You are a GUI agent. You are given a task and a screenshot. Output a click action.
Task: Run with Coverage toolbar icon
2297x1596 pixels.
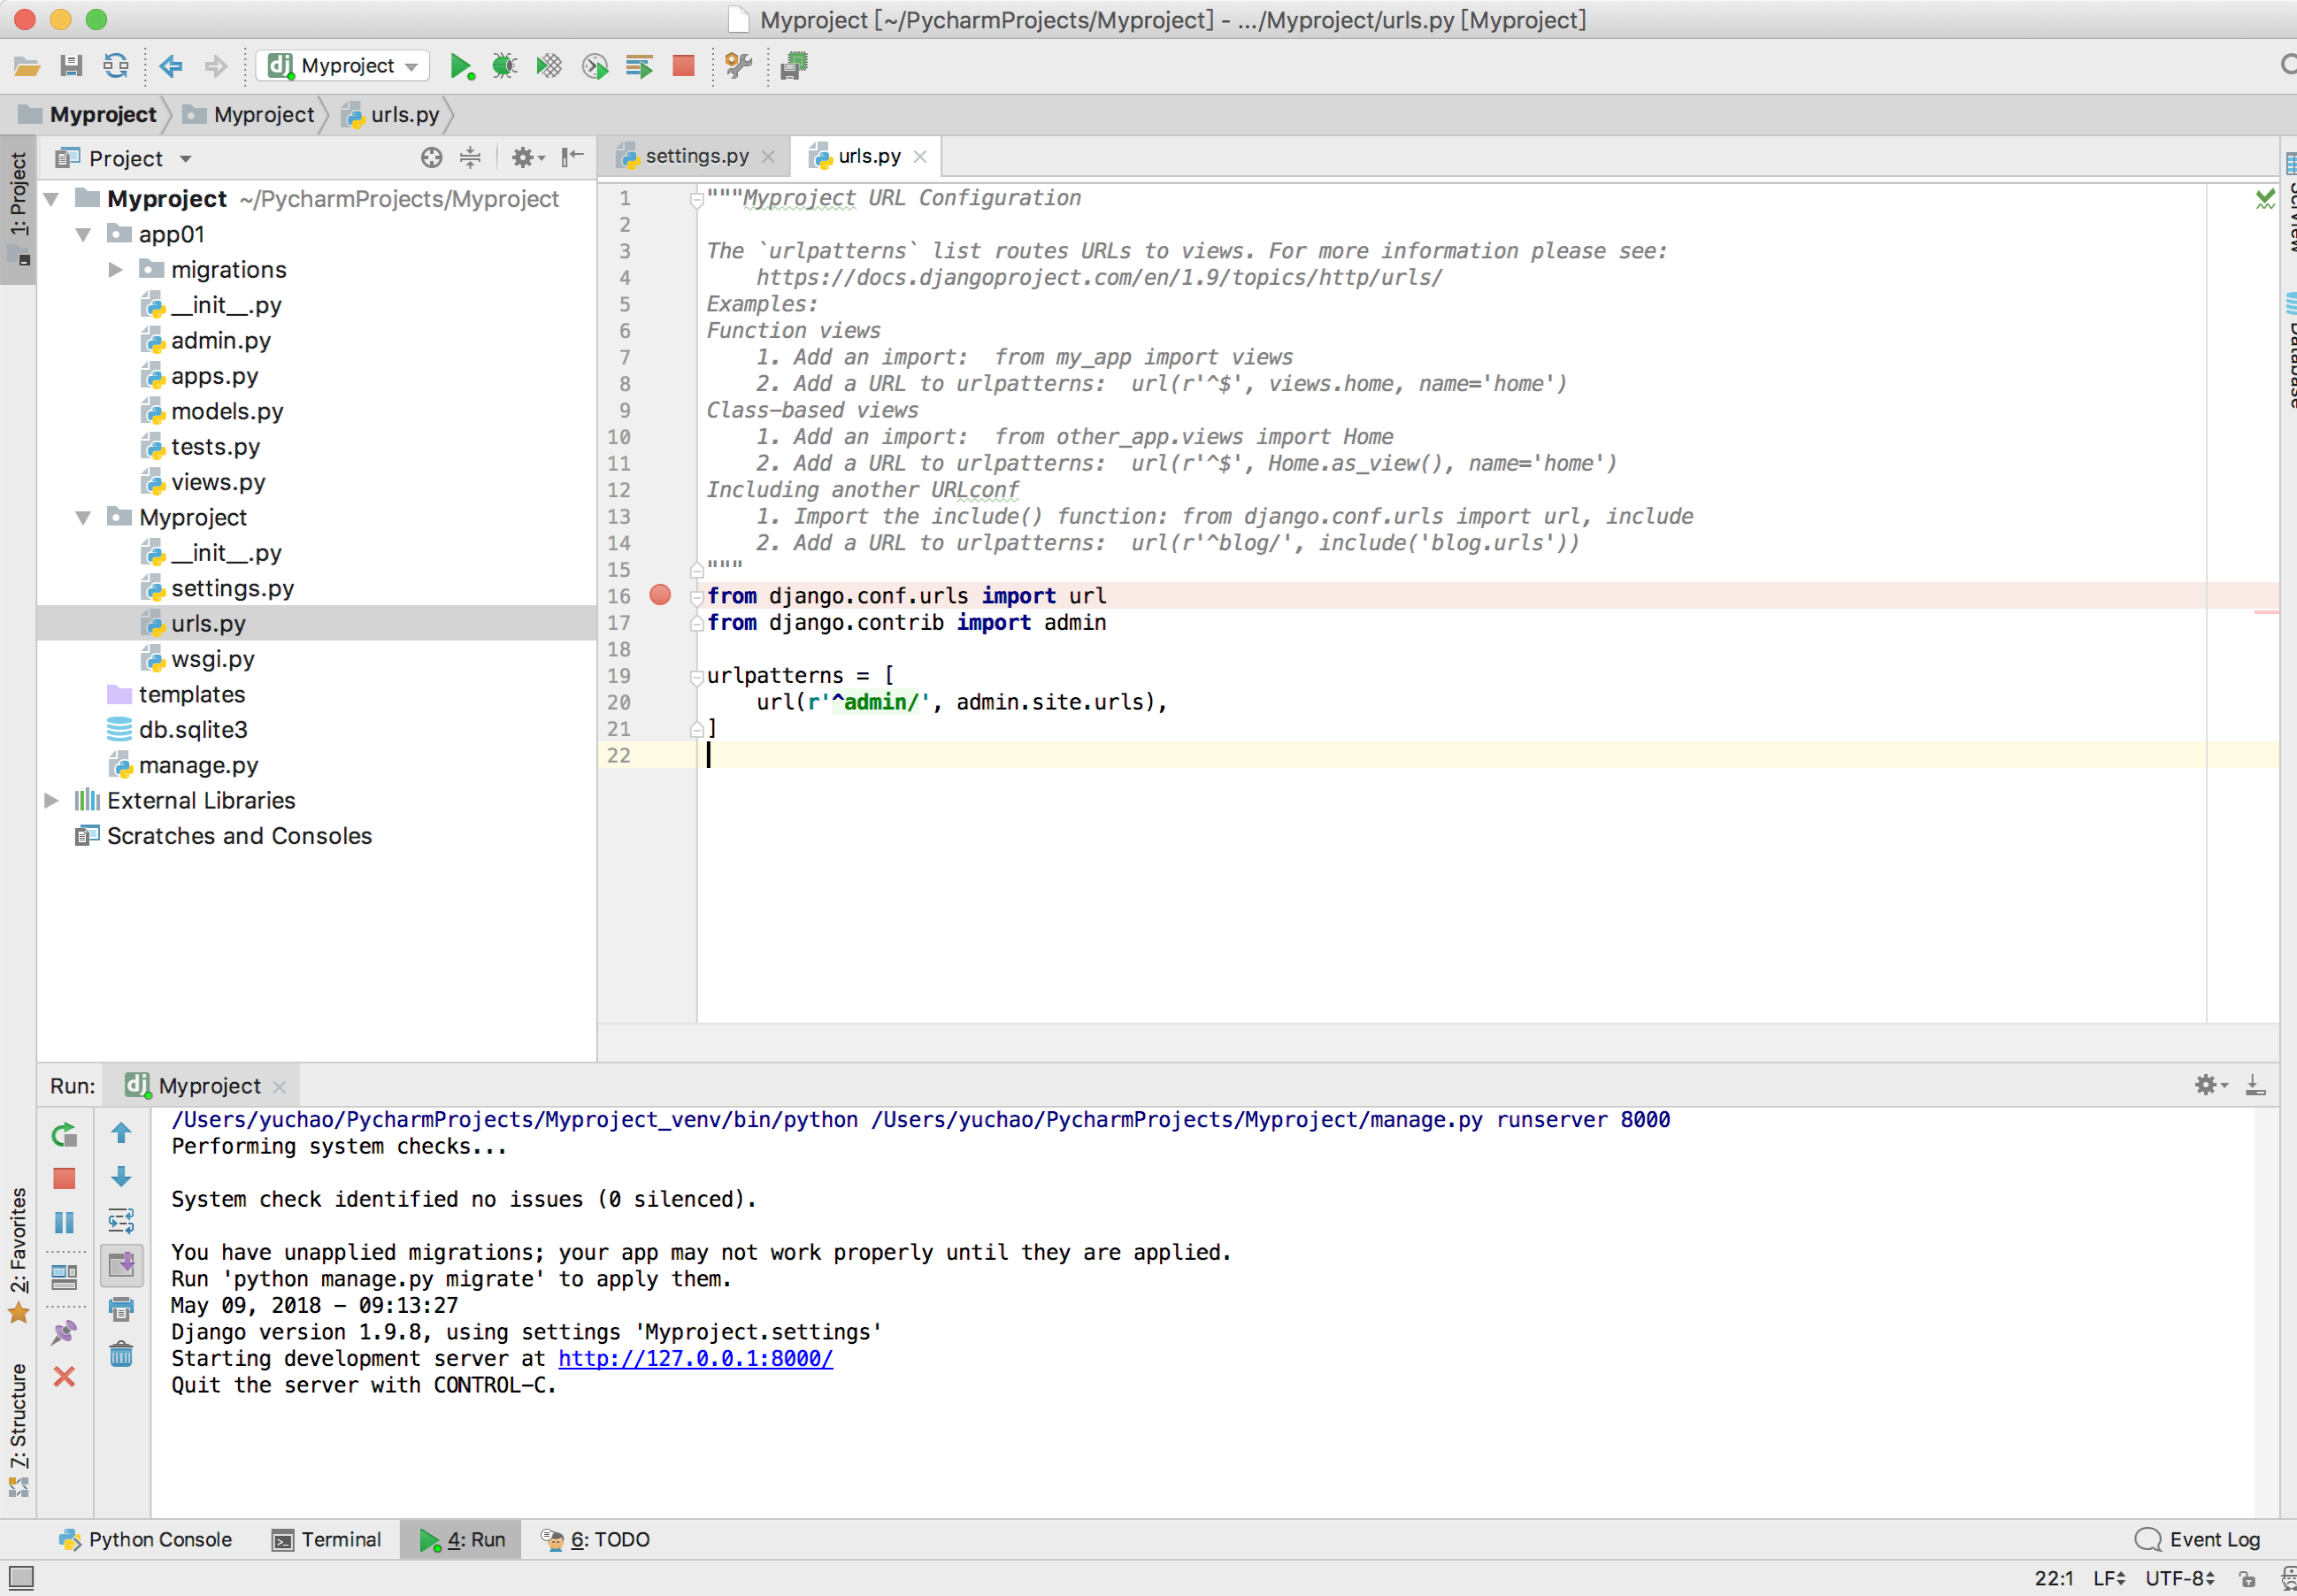(549, 66)
